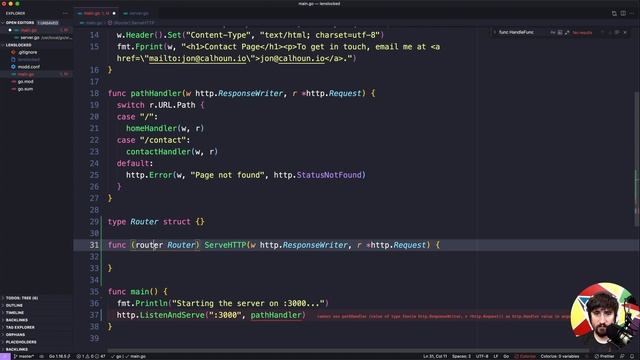
Task: Open the errors and warnings status item
Action: (91, 356)
